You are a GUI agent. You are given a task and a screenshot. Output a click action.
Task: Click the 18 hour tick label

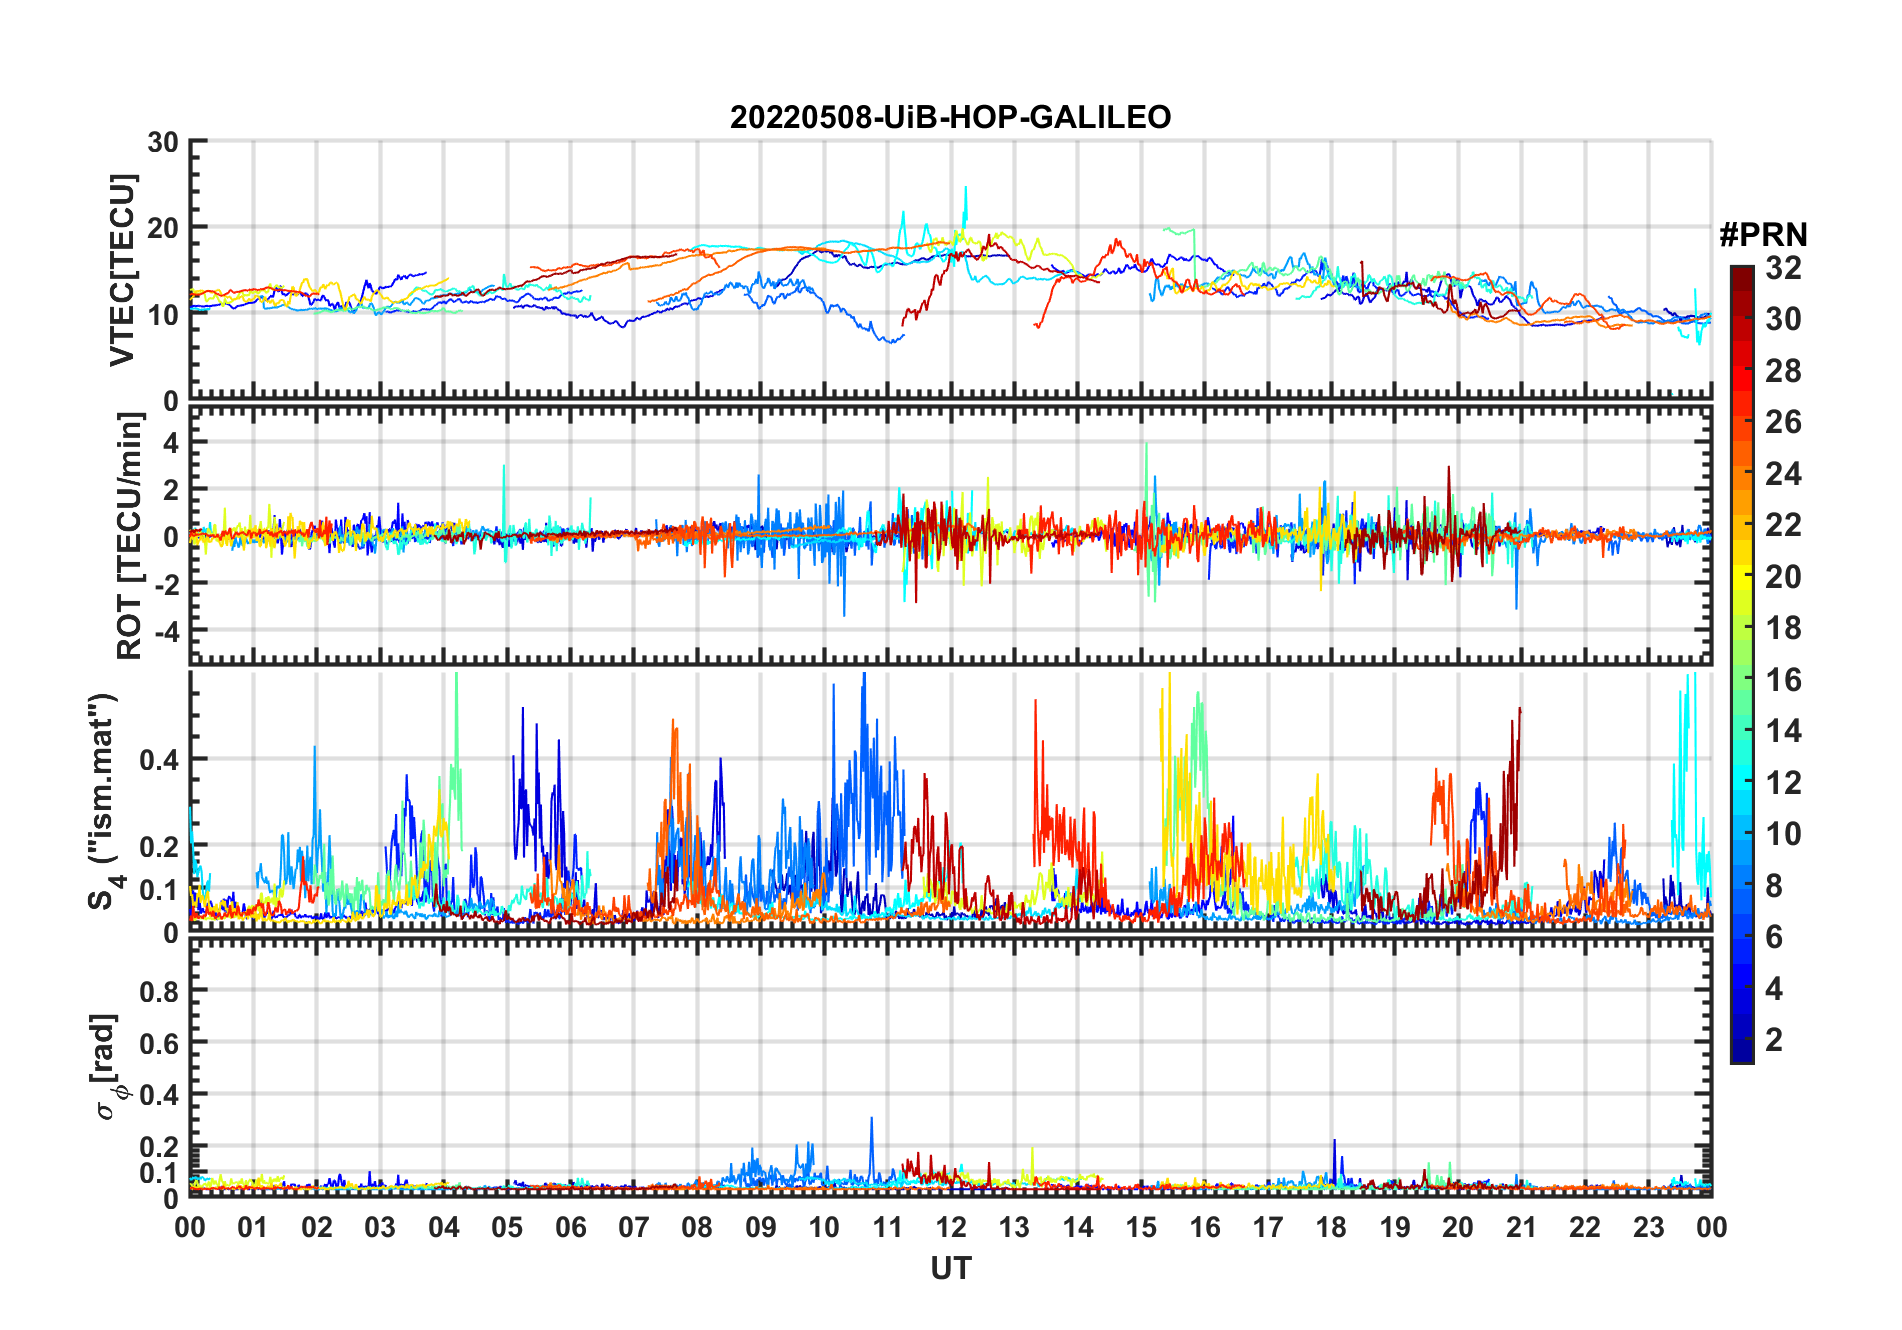click(x=1331, y=1227)
